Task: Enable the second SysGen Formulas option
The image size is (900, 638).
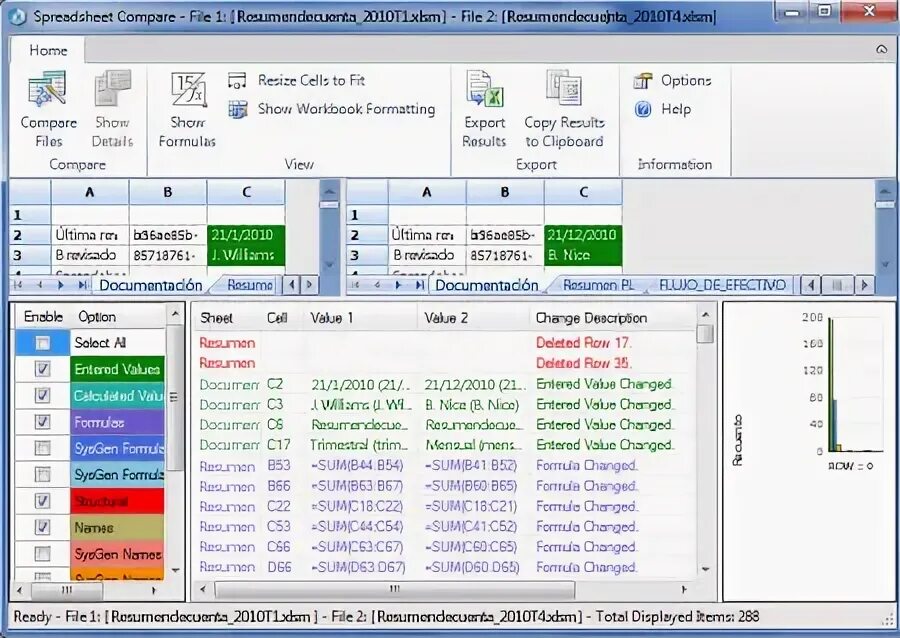Action: [x=42, y=474]
